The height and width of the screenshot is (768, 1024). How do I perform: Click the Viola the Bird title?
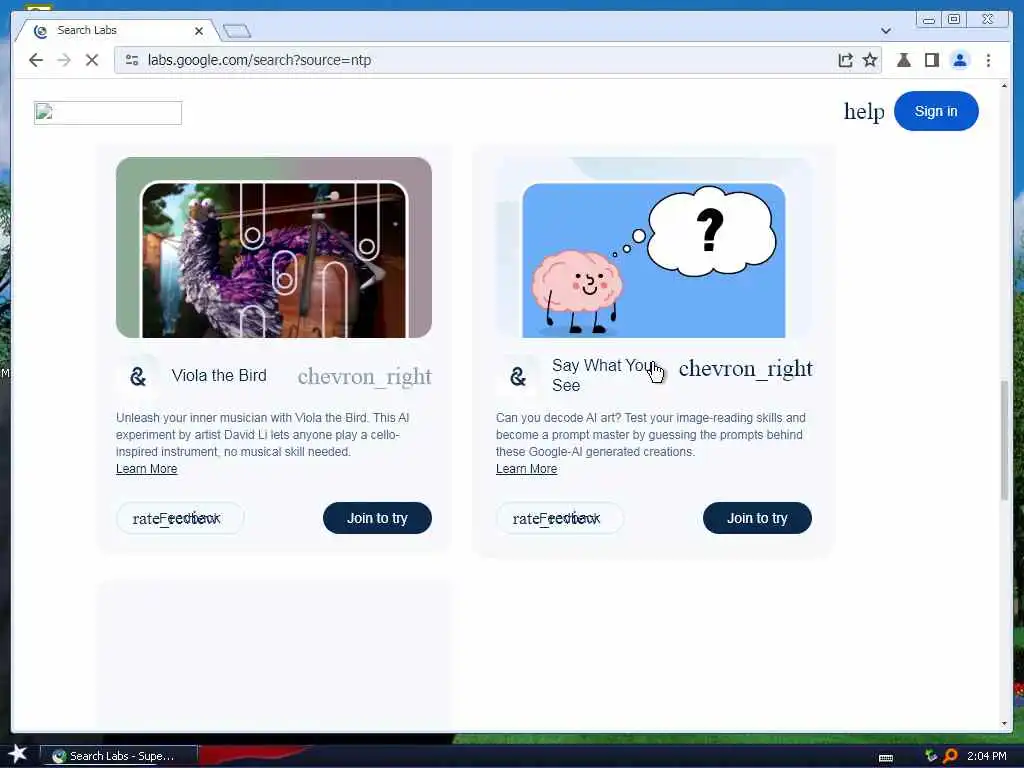point(219,376)
